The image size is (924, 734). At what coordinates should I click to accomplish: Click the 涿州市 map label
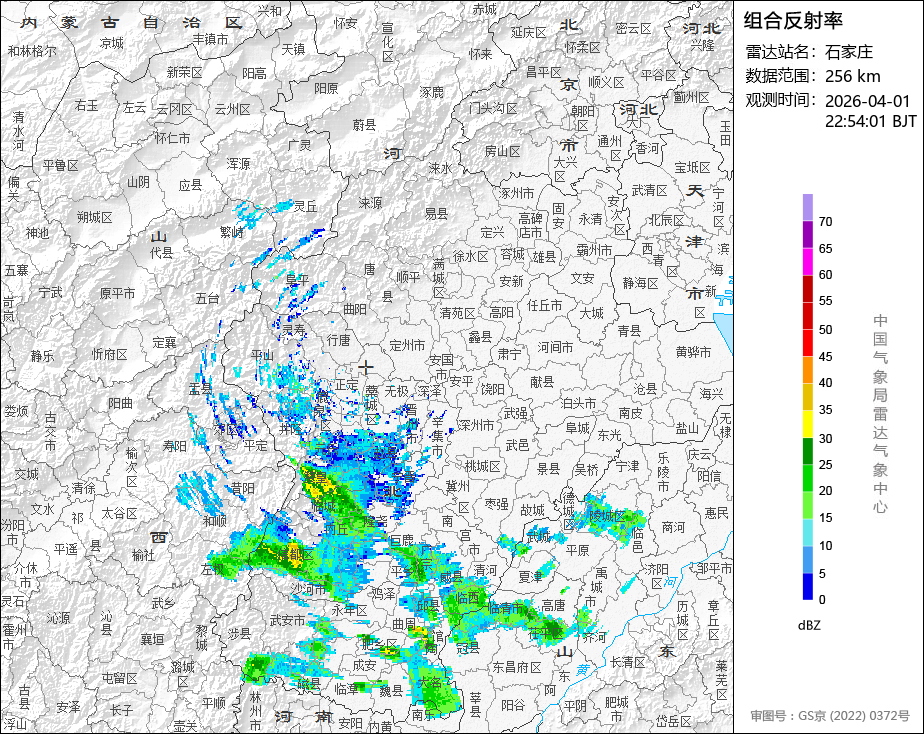517,193
